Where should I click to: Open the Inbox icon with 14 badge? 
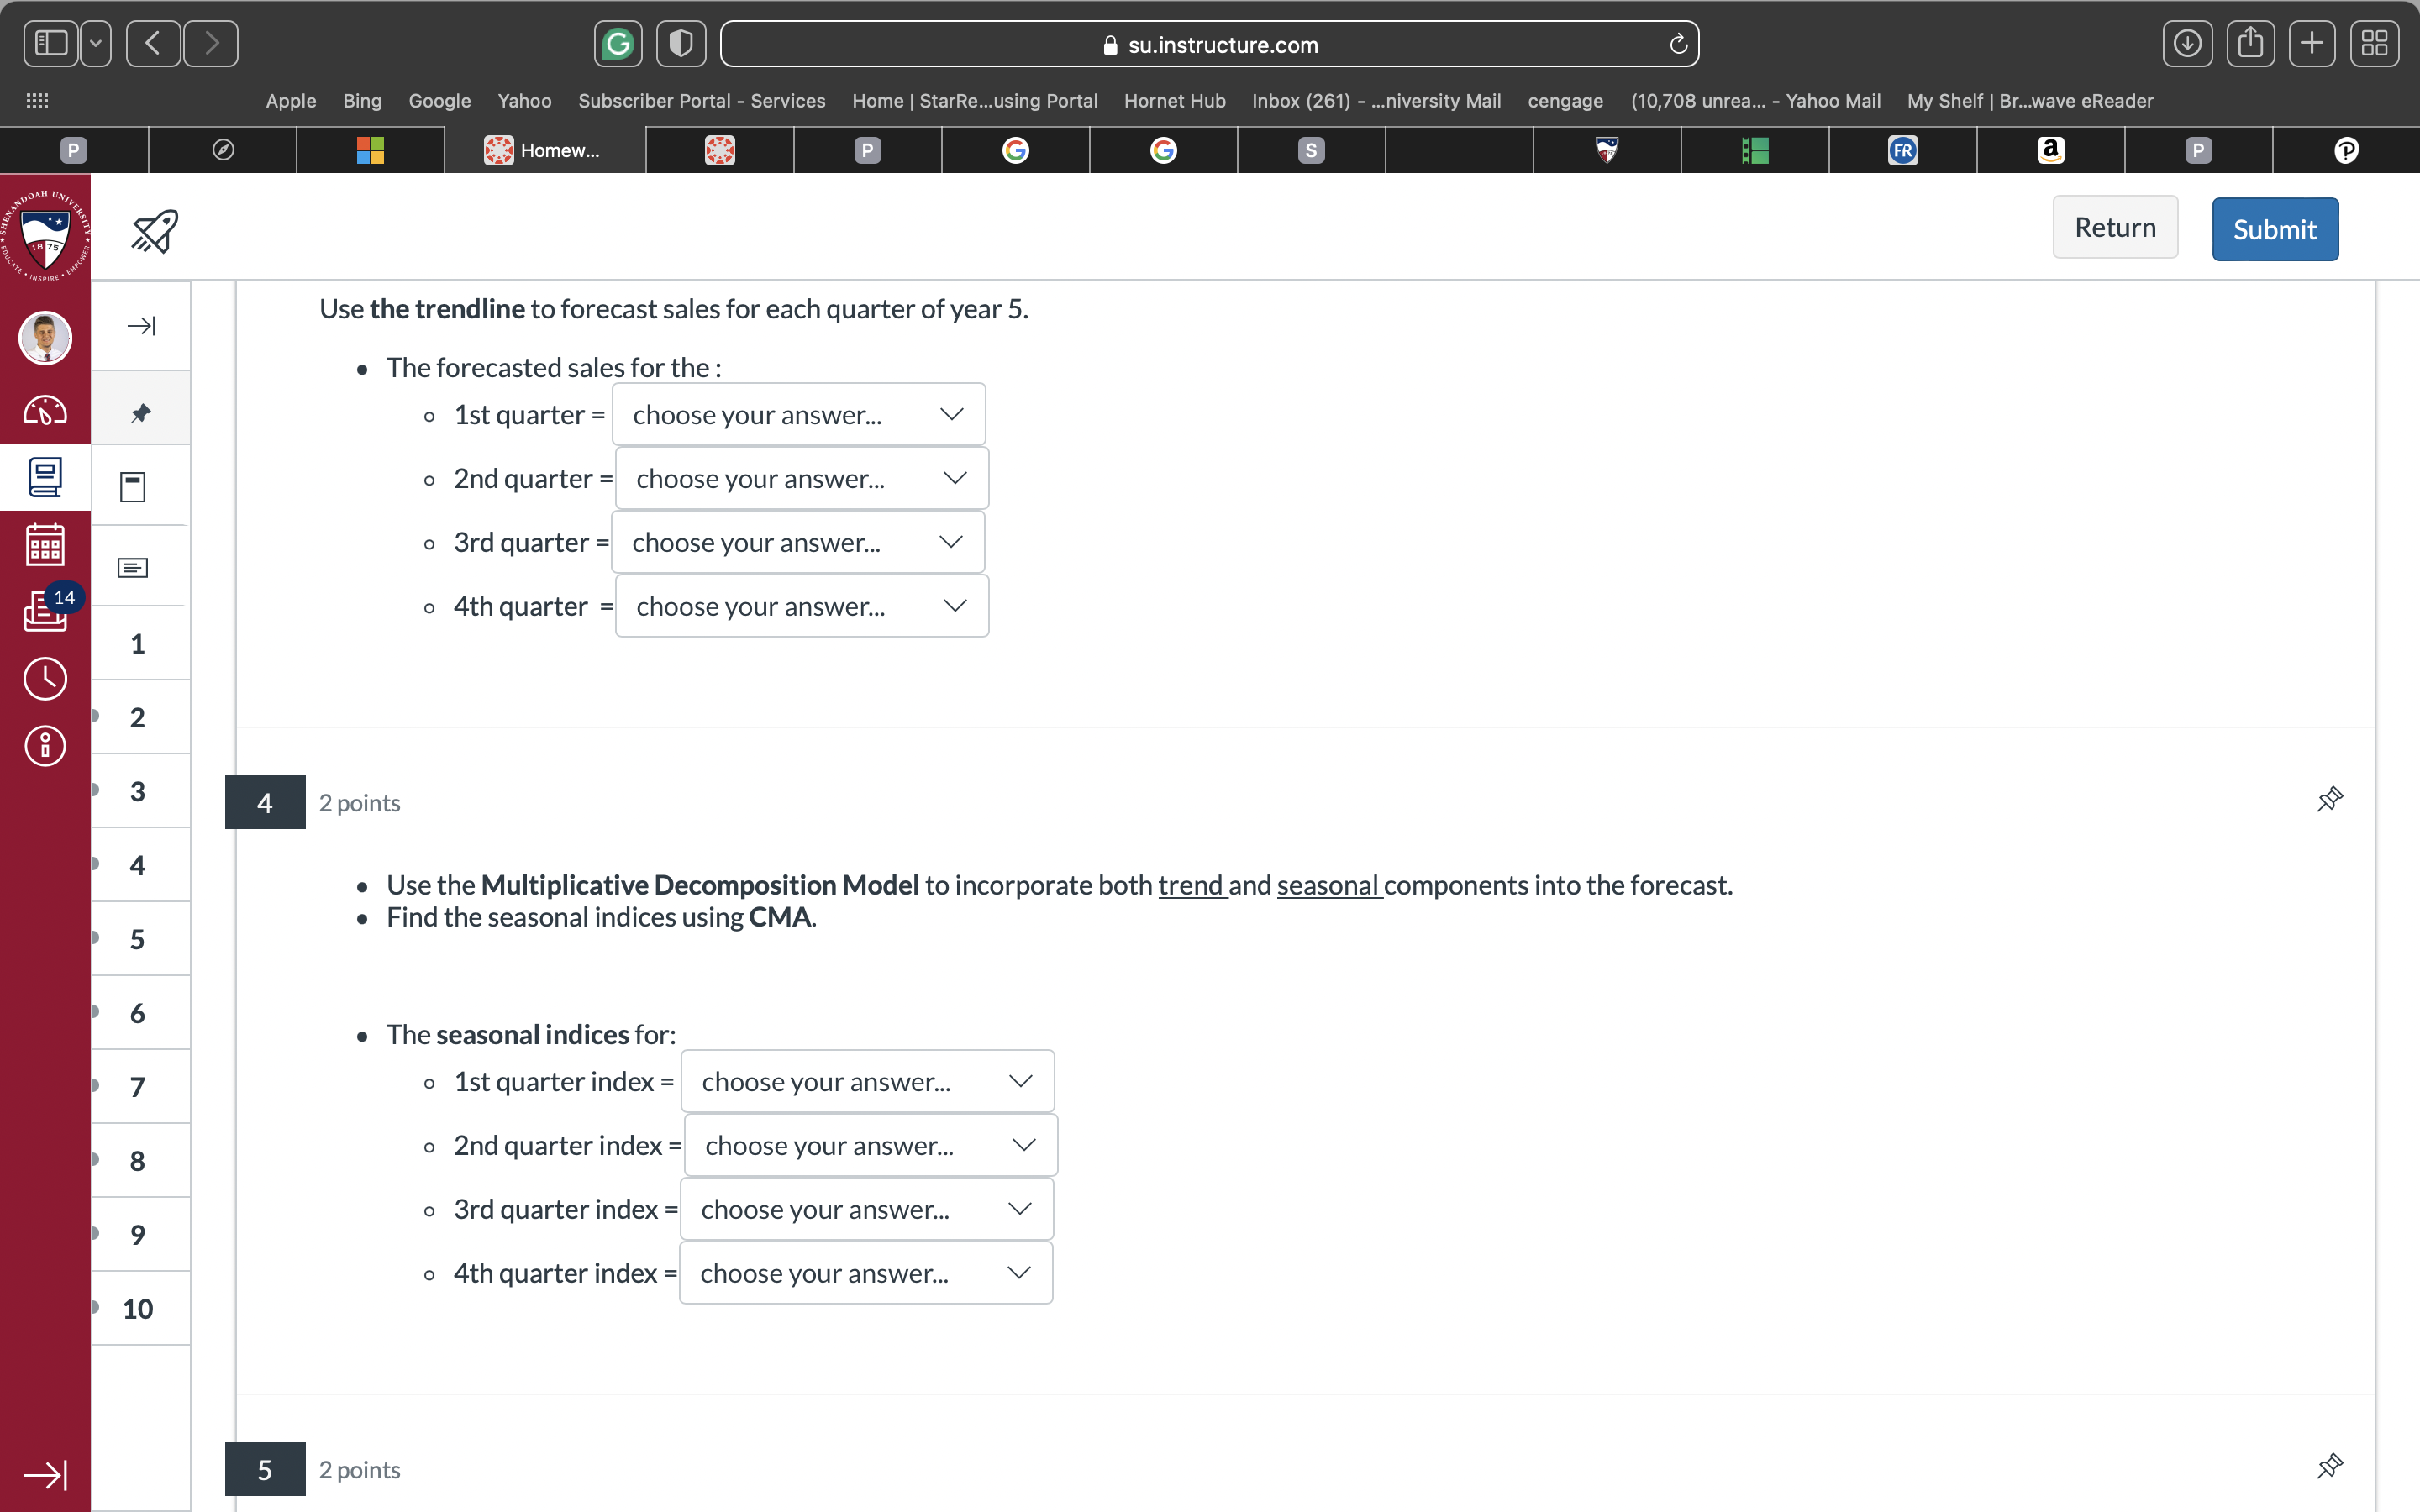pyautogui.click(x=45, y=610)
